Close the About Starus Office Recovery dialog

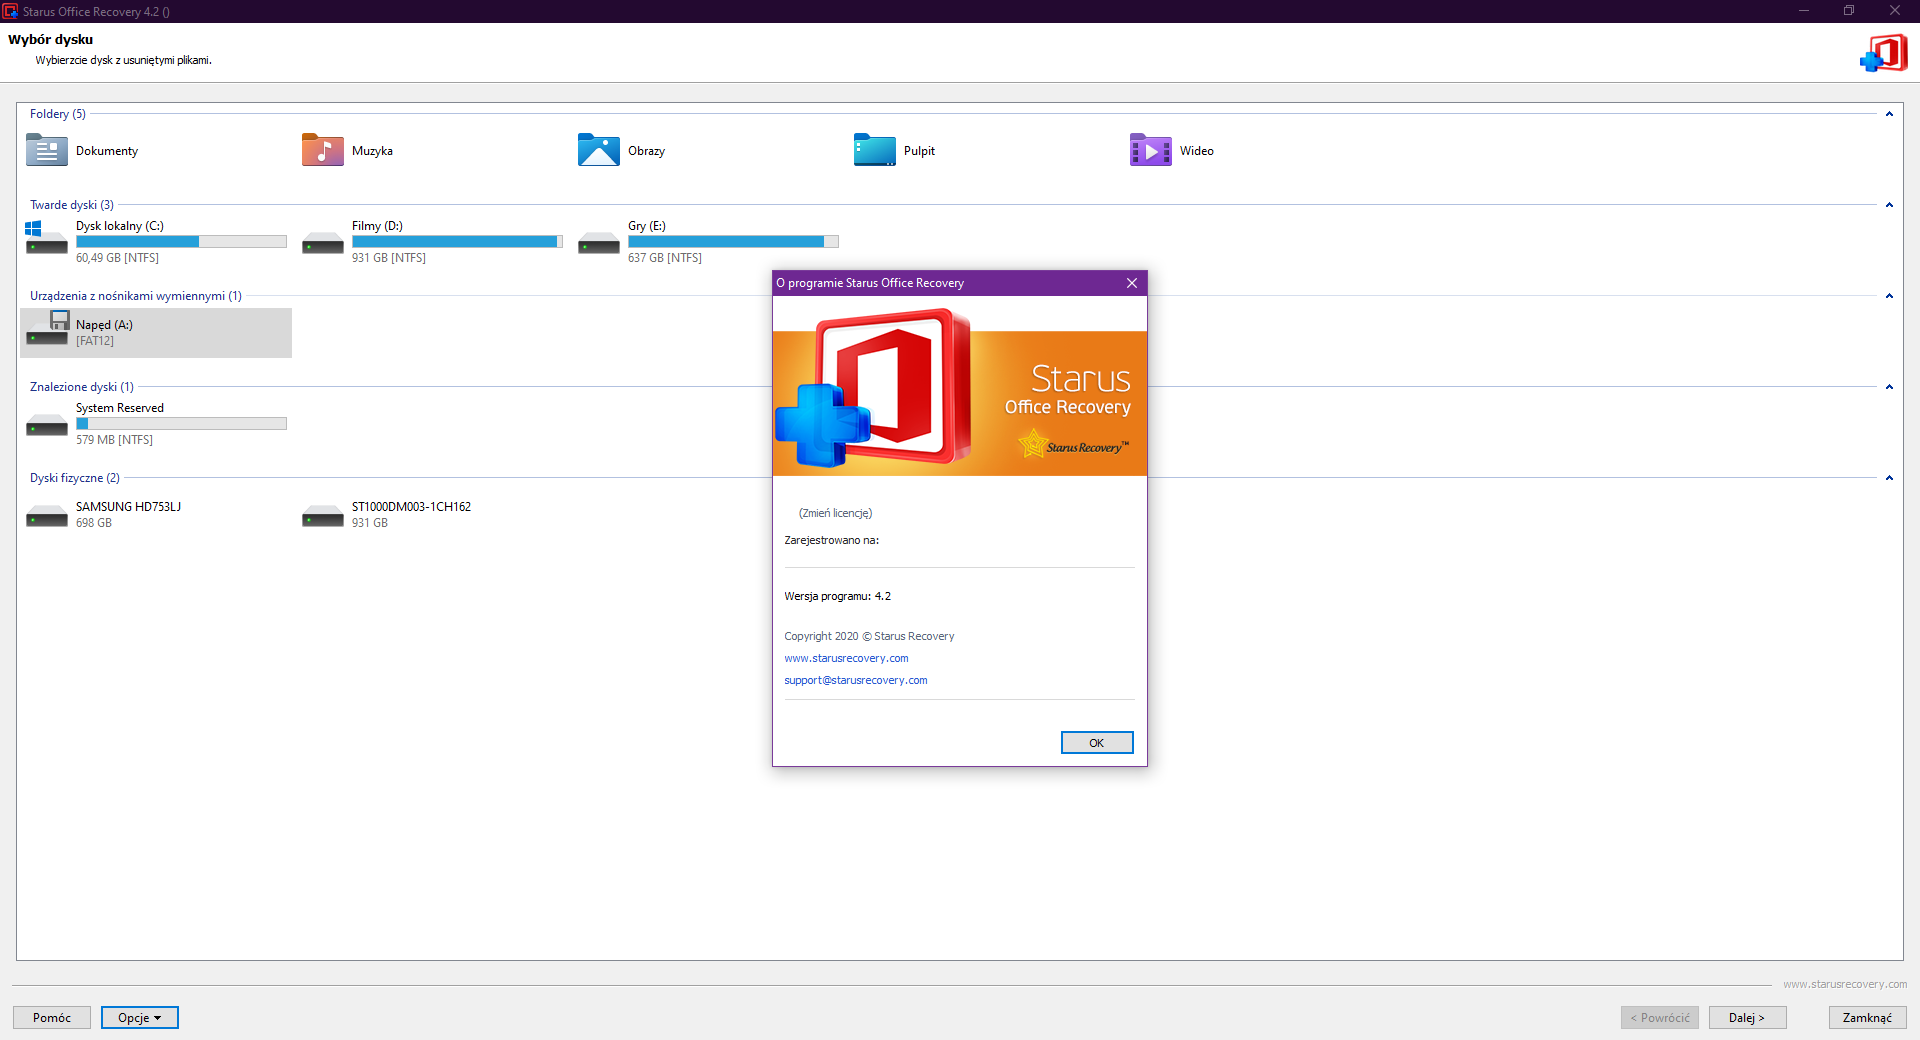[x=1132, y=283]
